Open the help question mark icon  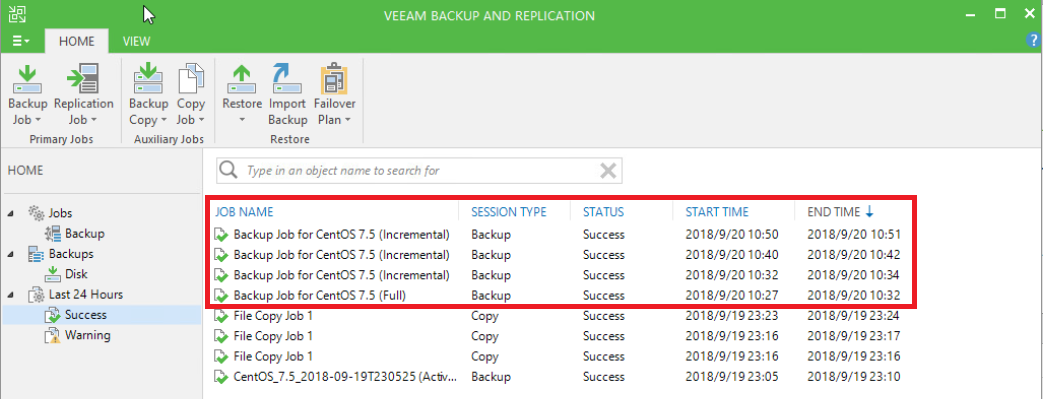pos(1034,41)
